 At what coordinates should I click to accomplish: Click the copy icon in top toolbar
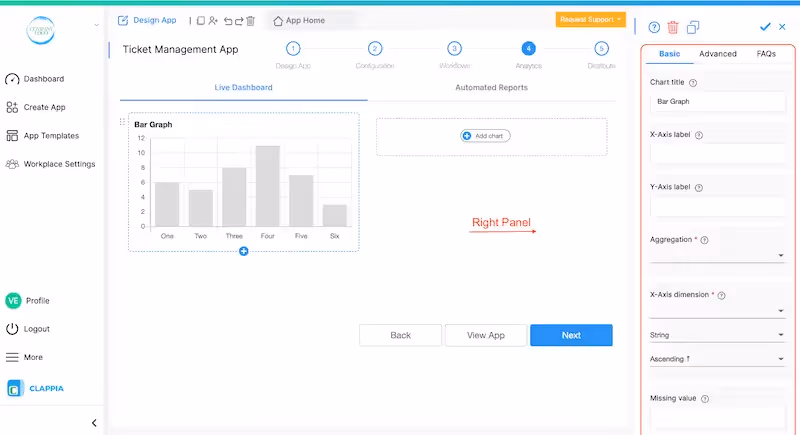(x=201, y=21)
